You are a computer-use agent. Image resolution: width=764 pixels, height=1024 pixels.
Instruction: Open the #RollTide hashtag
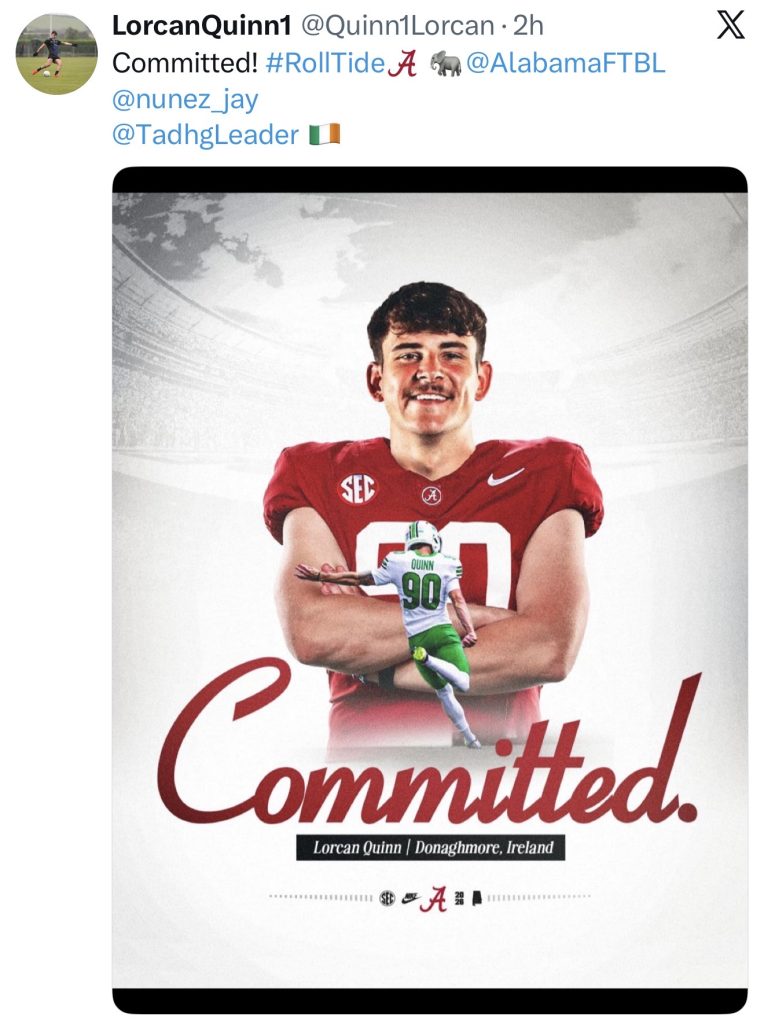tap(326, 64)
